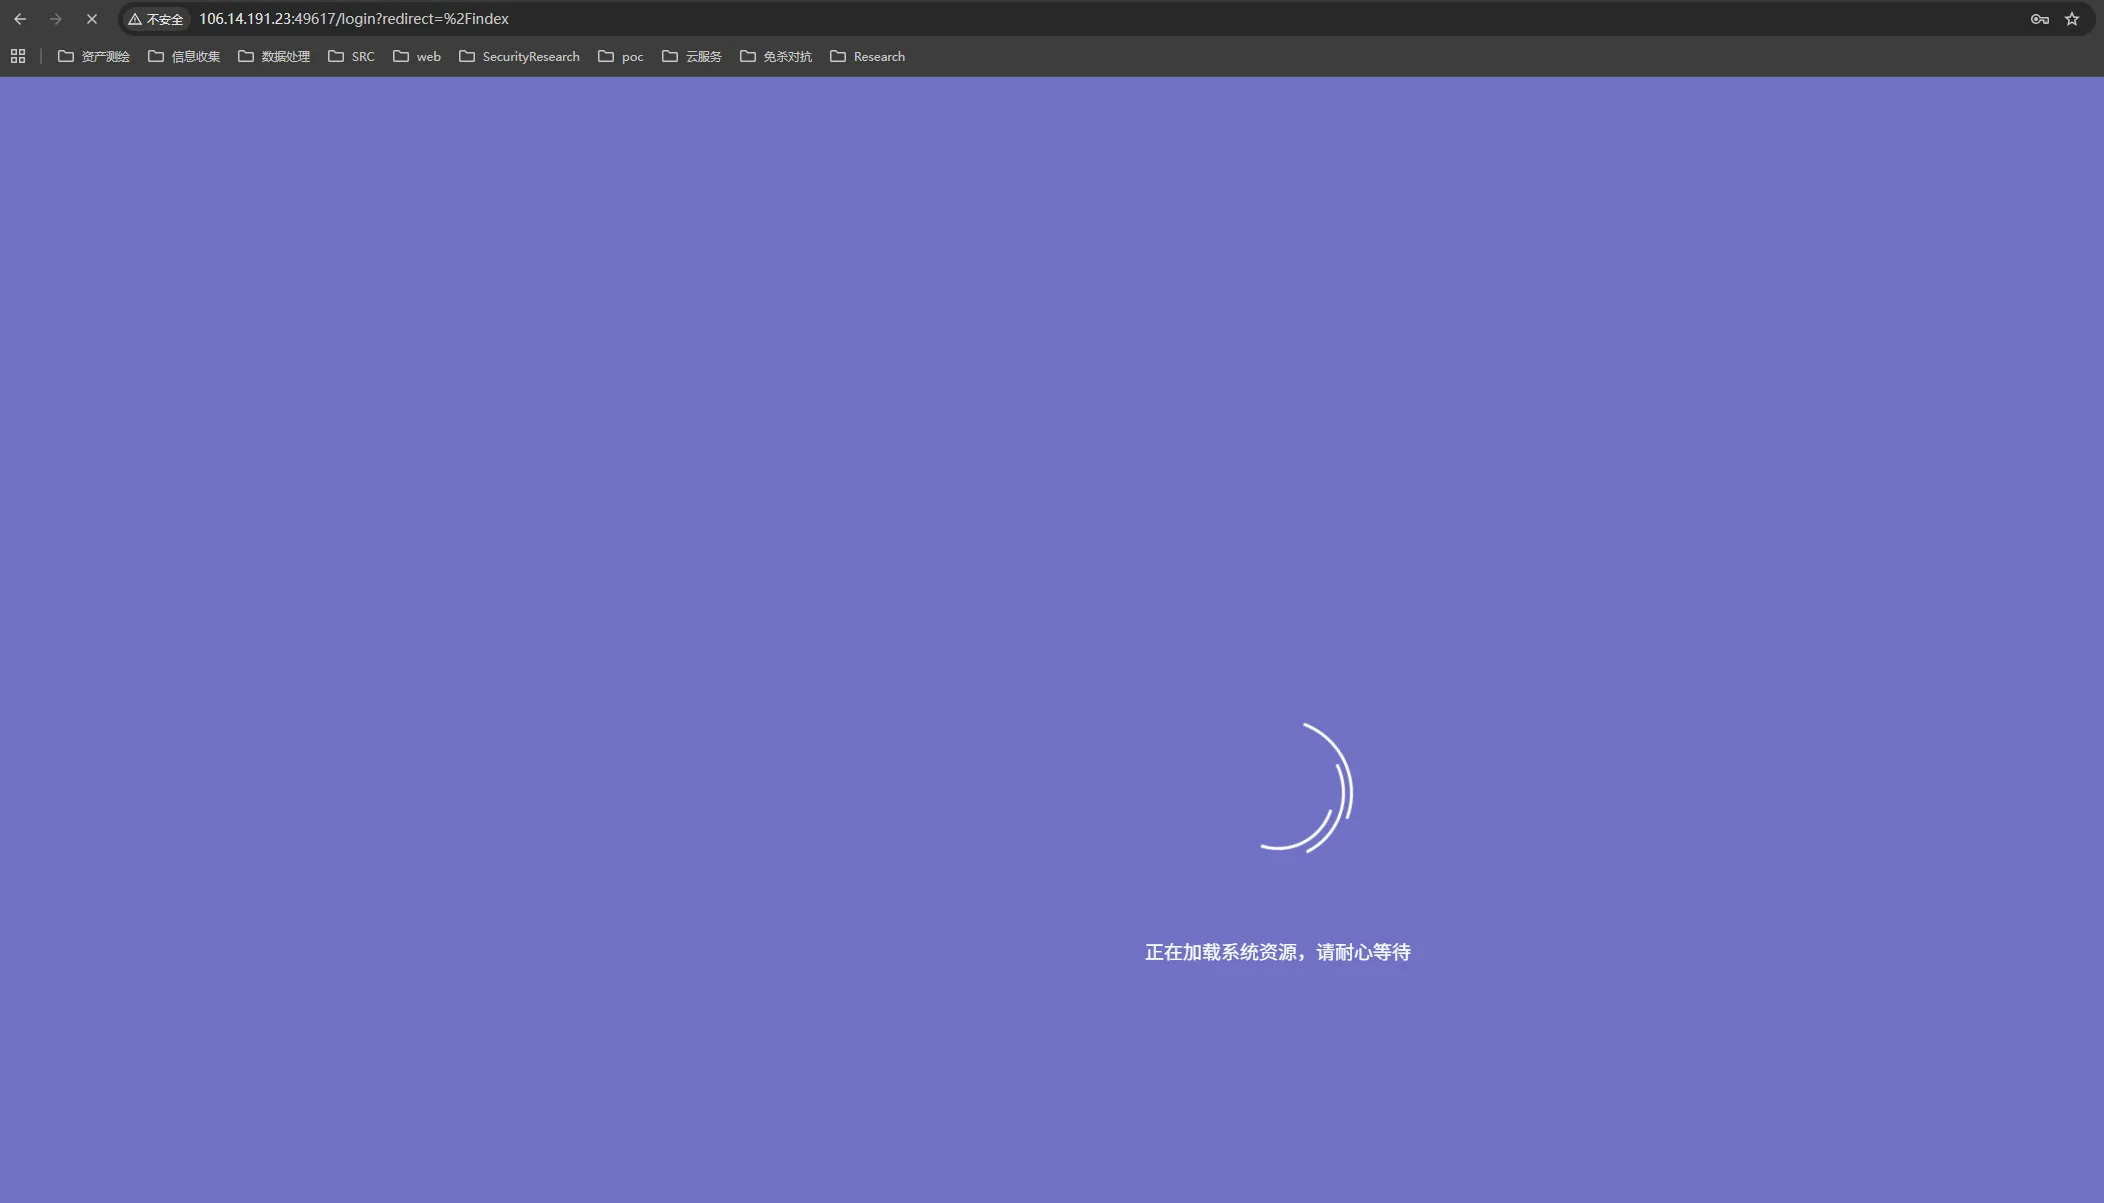The width and height of the screenshot is (2104, 1203).
Task: Stop page loading with X button
Action: pos(92,19)
